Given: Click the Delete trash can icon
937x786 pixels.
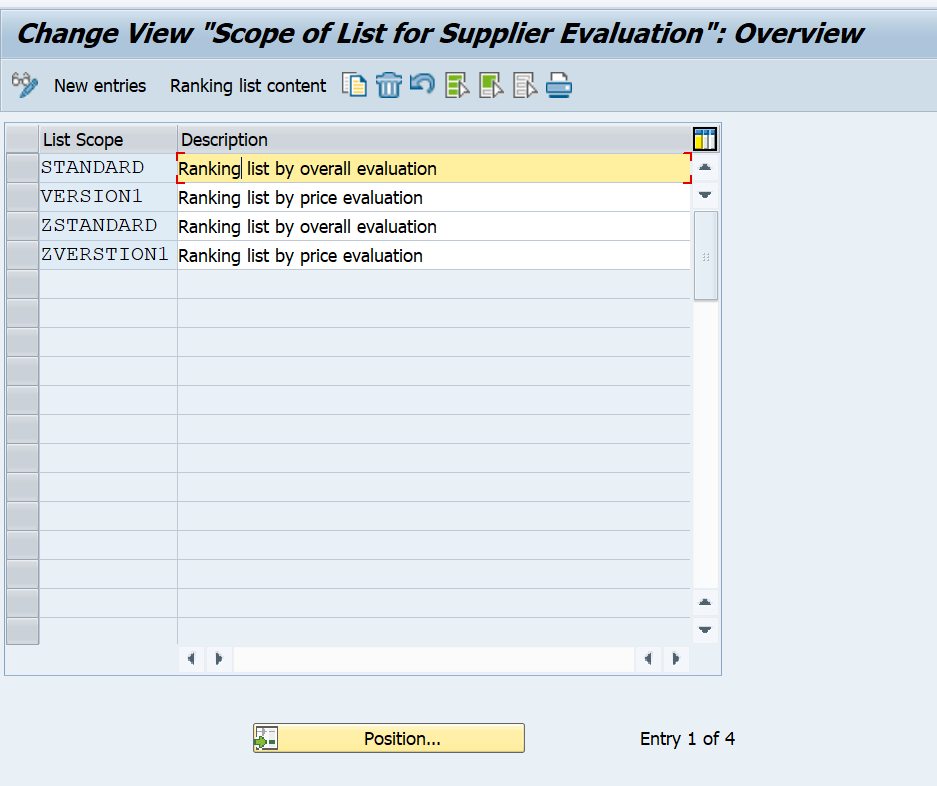Looking at the screenshot, I should [388, 85].
